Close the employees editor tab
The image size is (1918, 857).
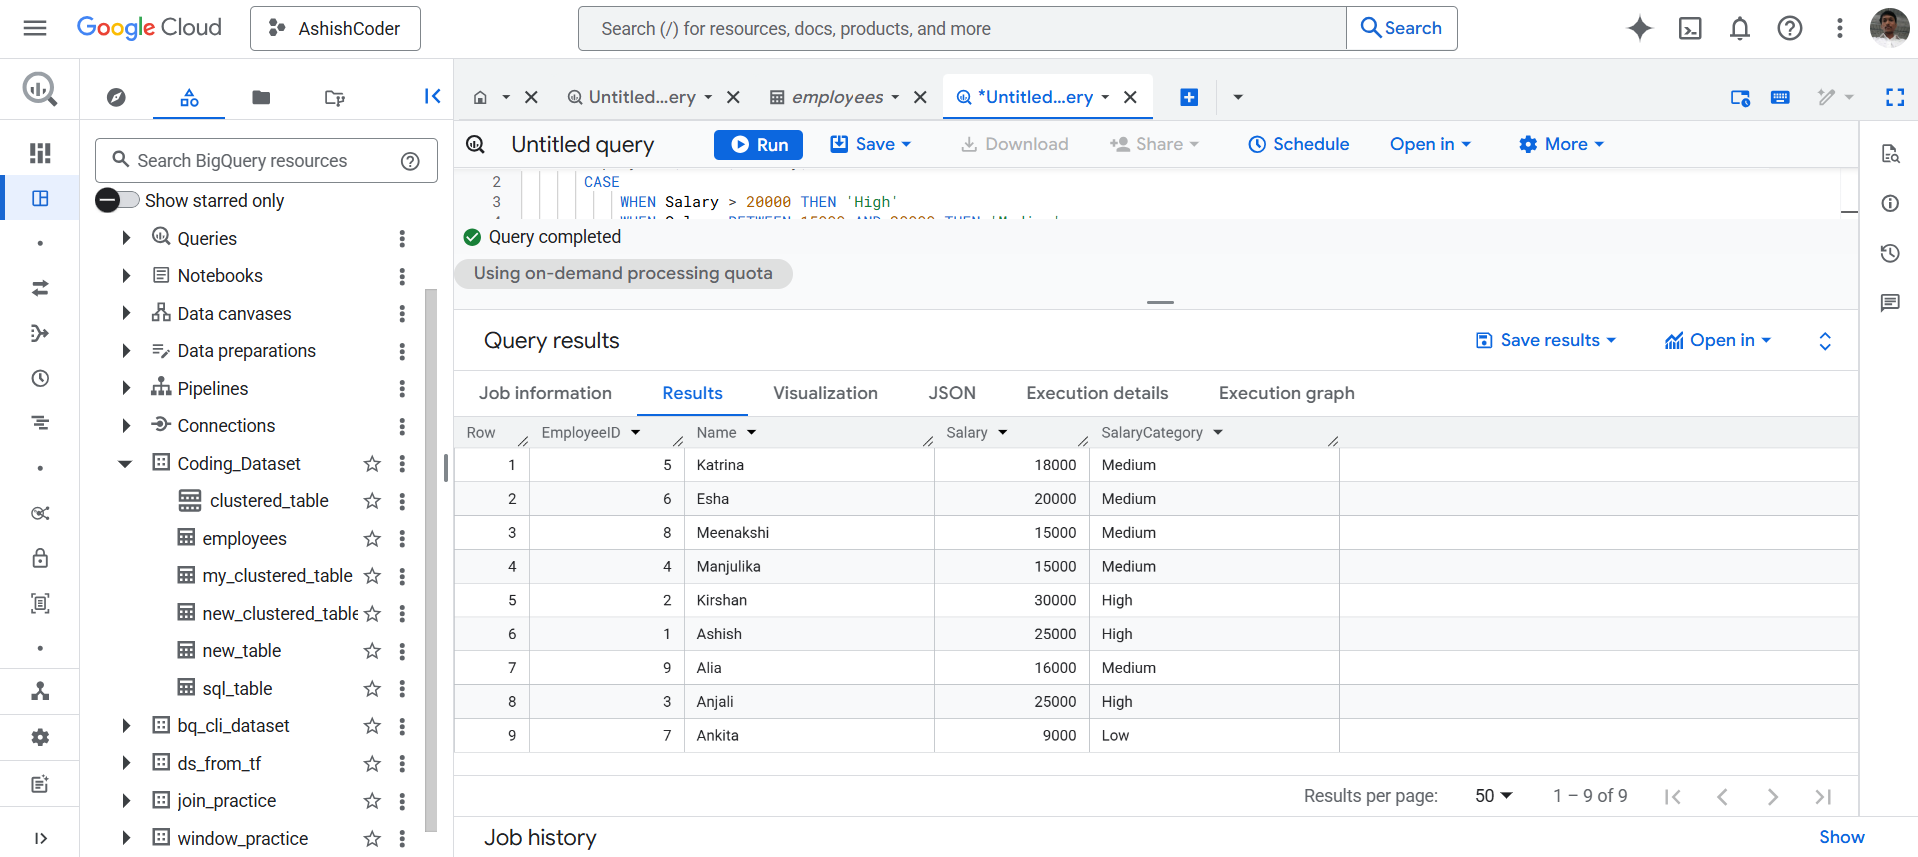(920, 97)
